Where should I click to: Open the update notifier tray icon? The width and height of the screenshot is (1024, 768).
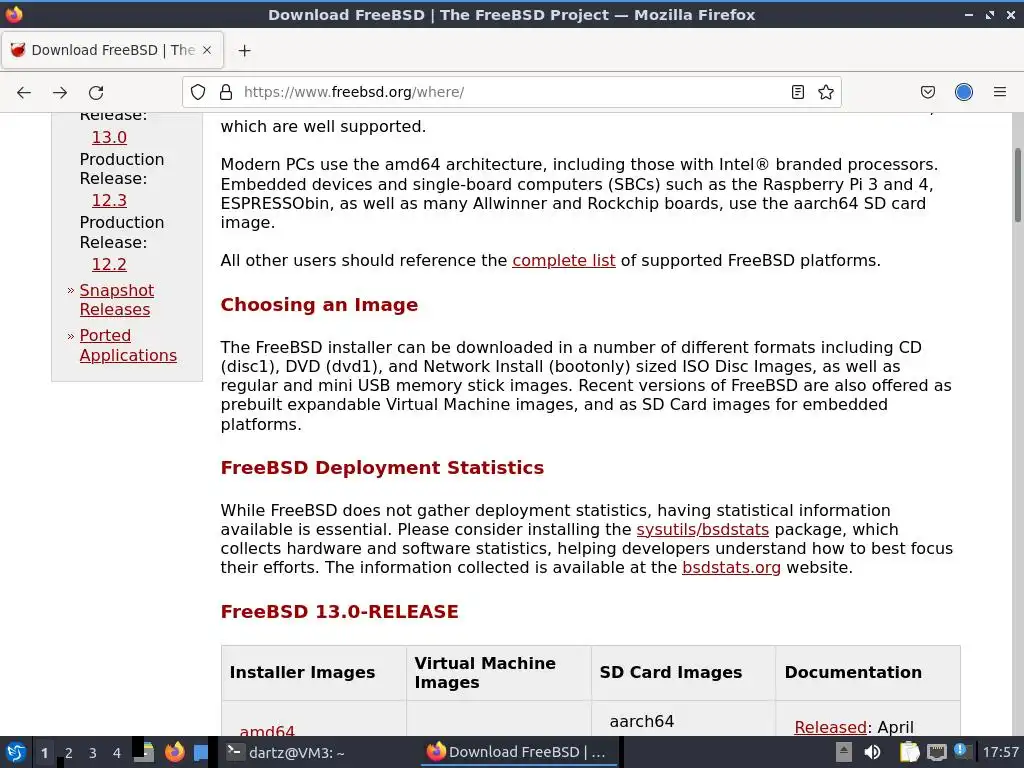(961, 751)
